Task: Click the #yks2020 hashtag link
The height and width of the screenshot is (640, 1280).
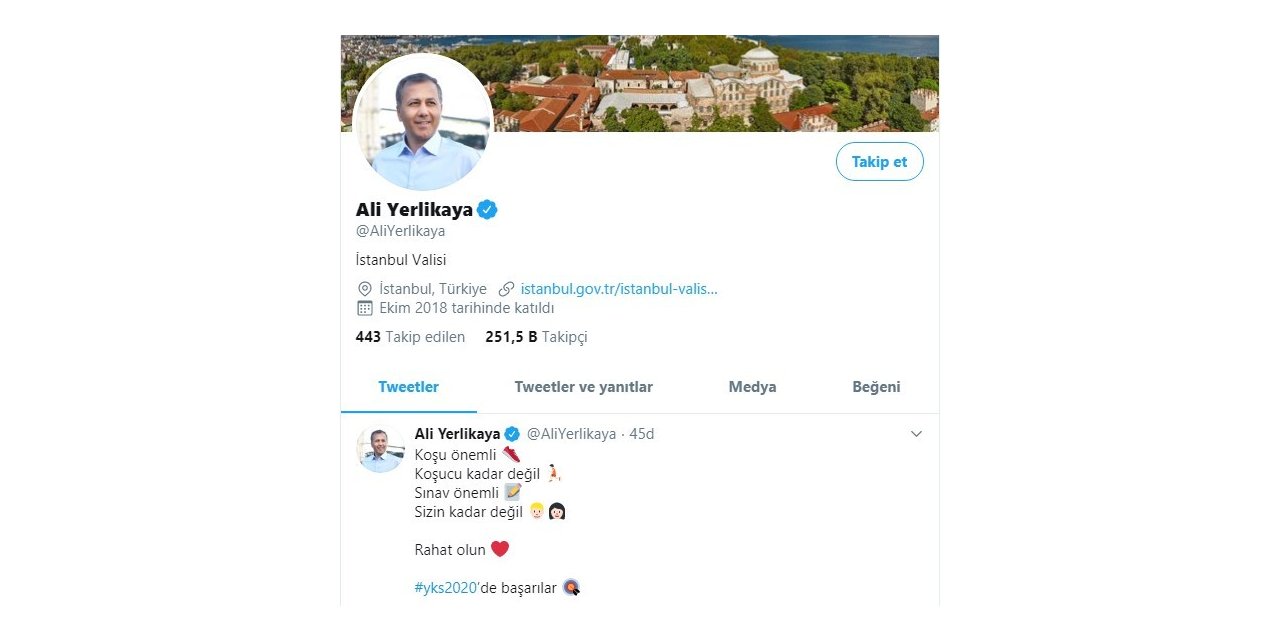Action: coord(444,588)
